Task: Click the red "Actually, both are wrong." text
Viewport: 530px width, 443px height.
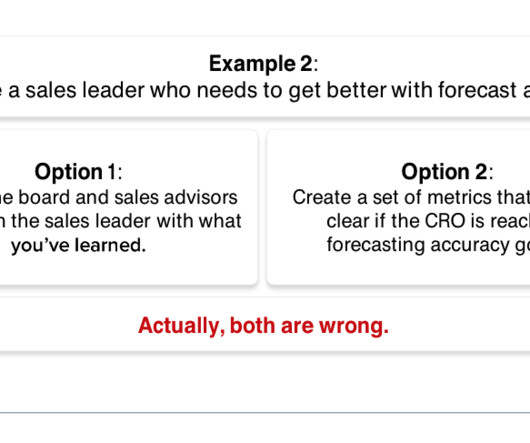Action: pyautogui.click(x=263, y=326)
